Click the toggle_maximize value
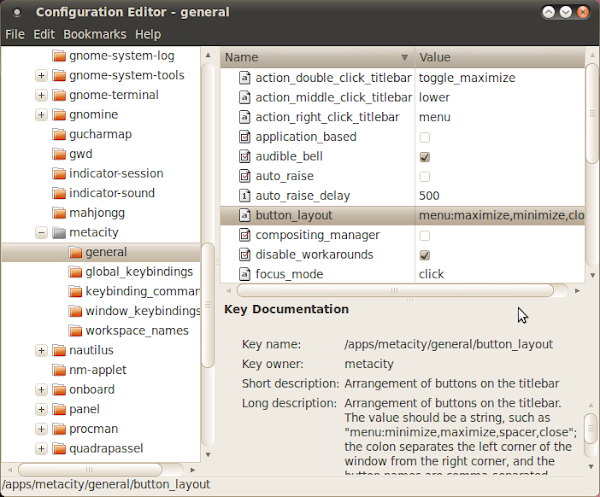This screenshot has height=497, width=600. [x=467, y=78]
